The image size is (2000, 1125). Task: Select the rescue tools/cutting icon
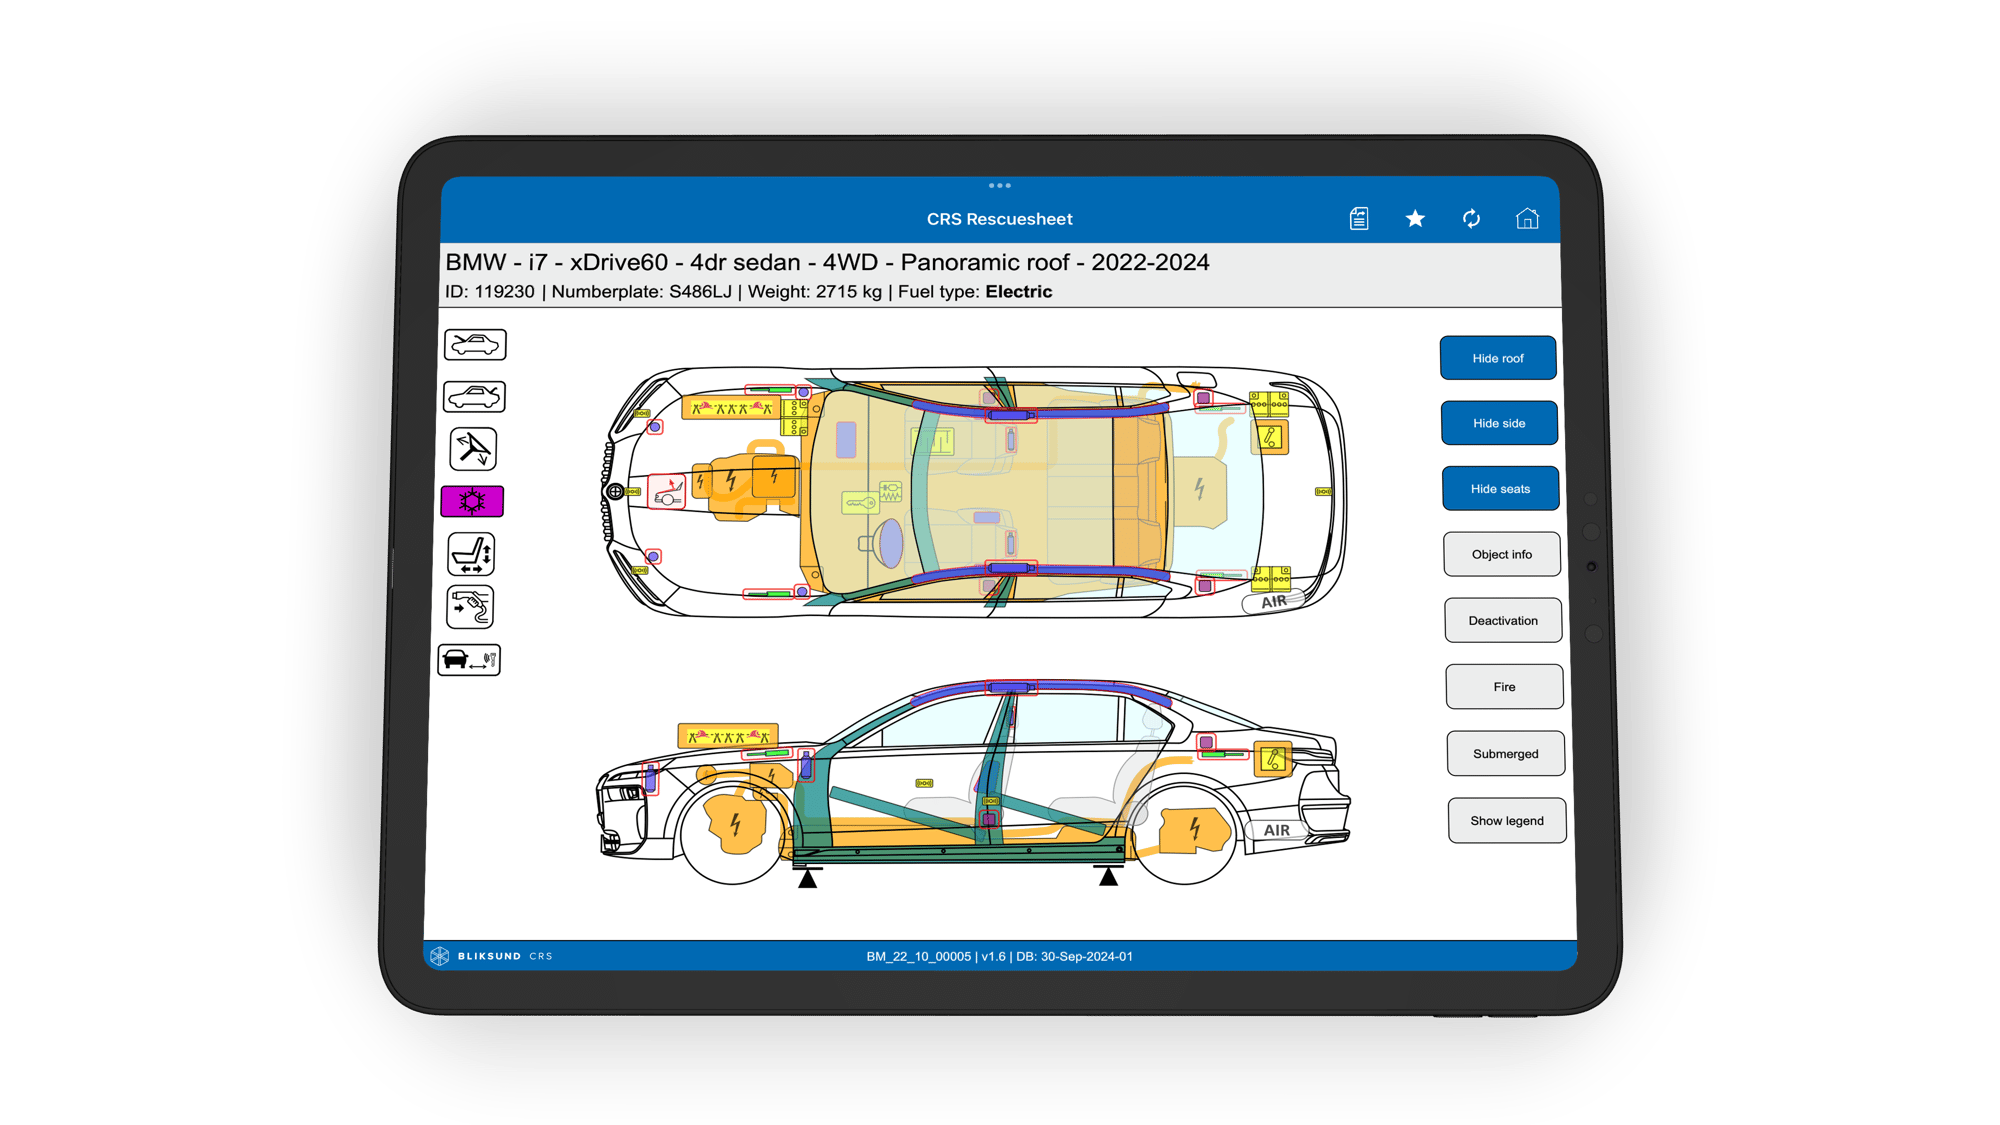tap(475, 449)
